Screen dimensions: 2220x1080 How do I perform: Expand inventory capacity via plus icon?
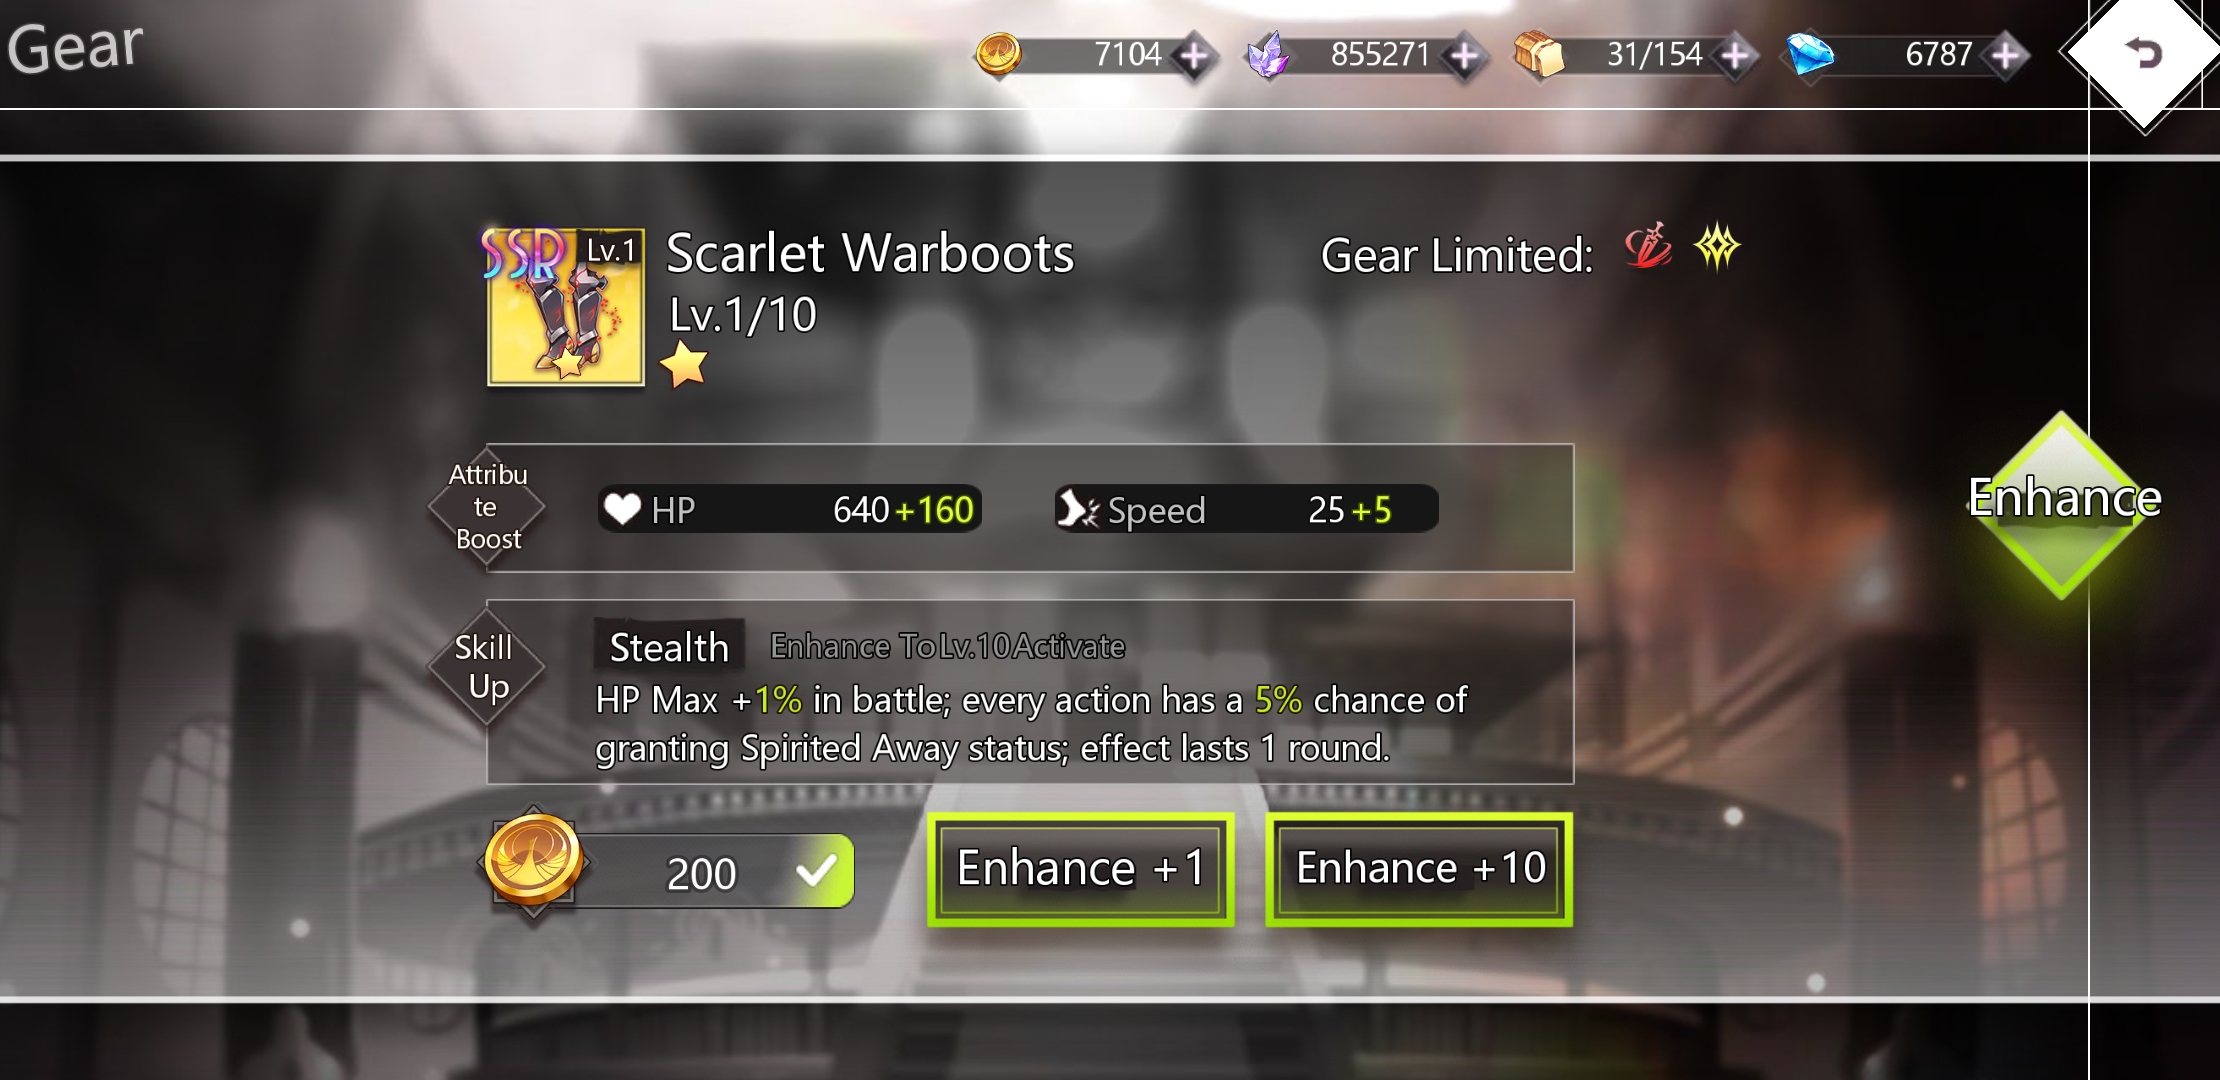(1735, 56)
